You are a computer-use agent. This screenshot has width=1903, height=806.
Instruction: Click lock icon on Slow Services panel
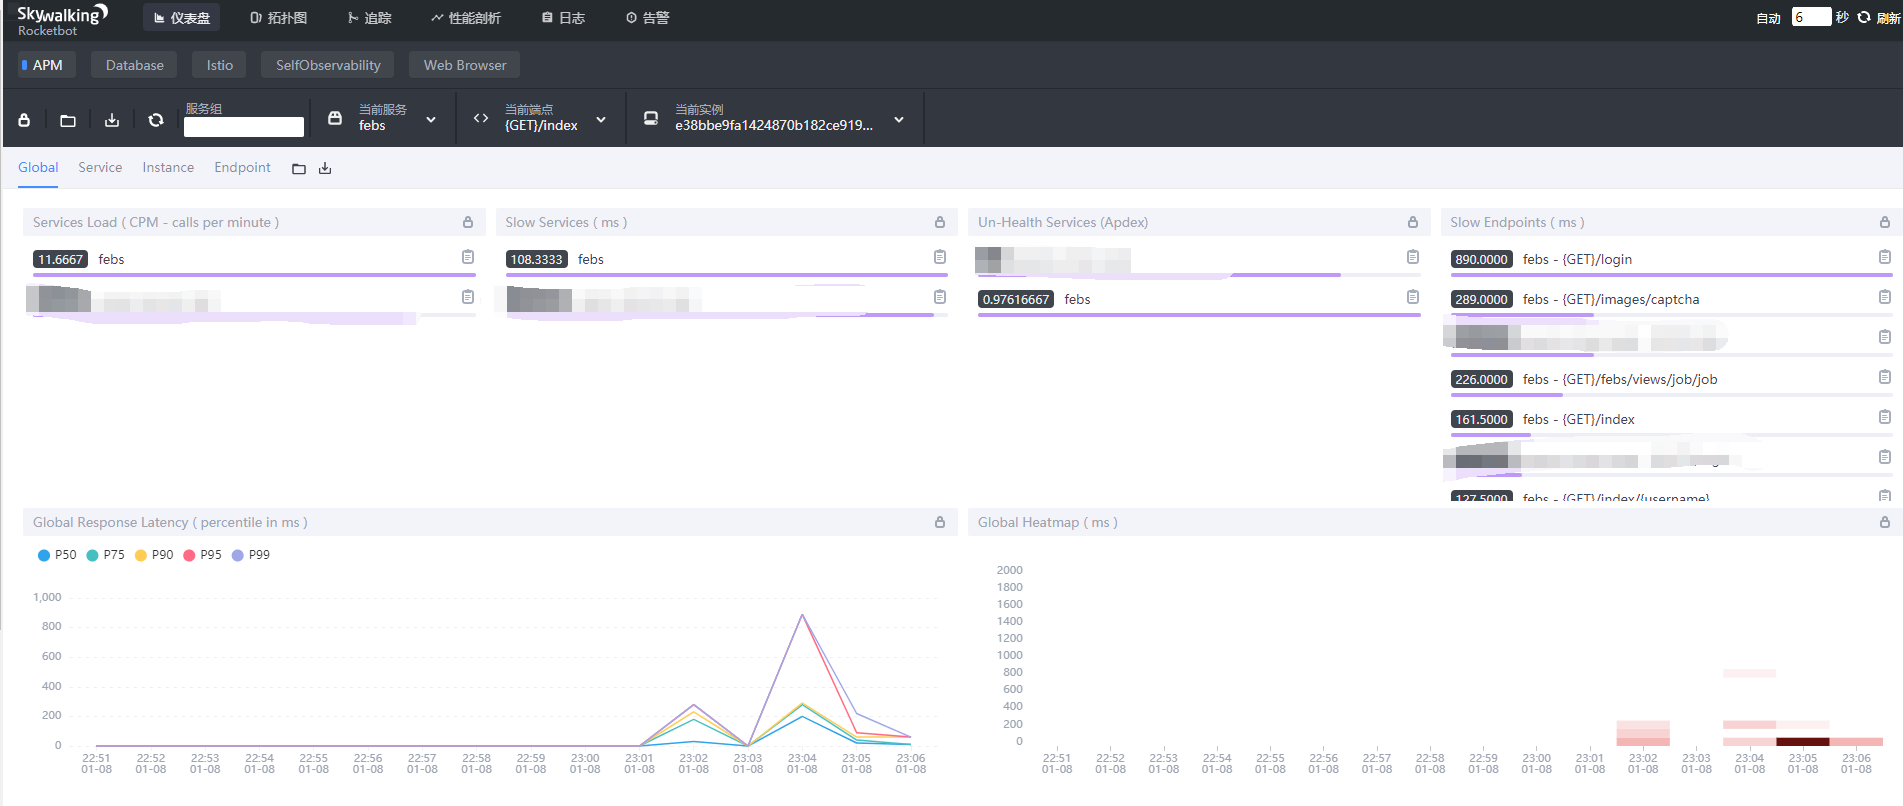[x=940, y=222]
